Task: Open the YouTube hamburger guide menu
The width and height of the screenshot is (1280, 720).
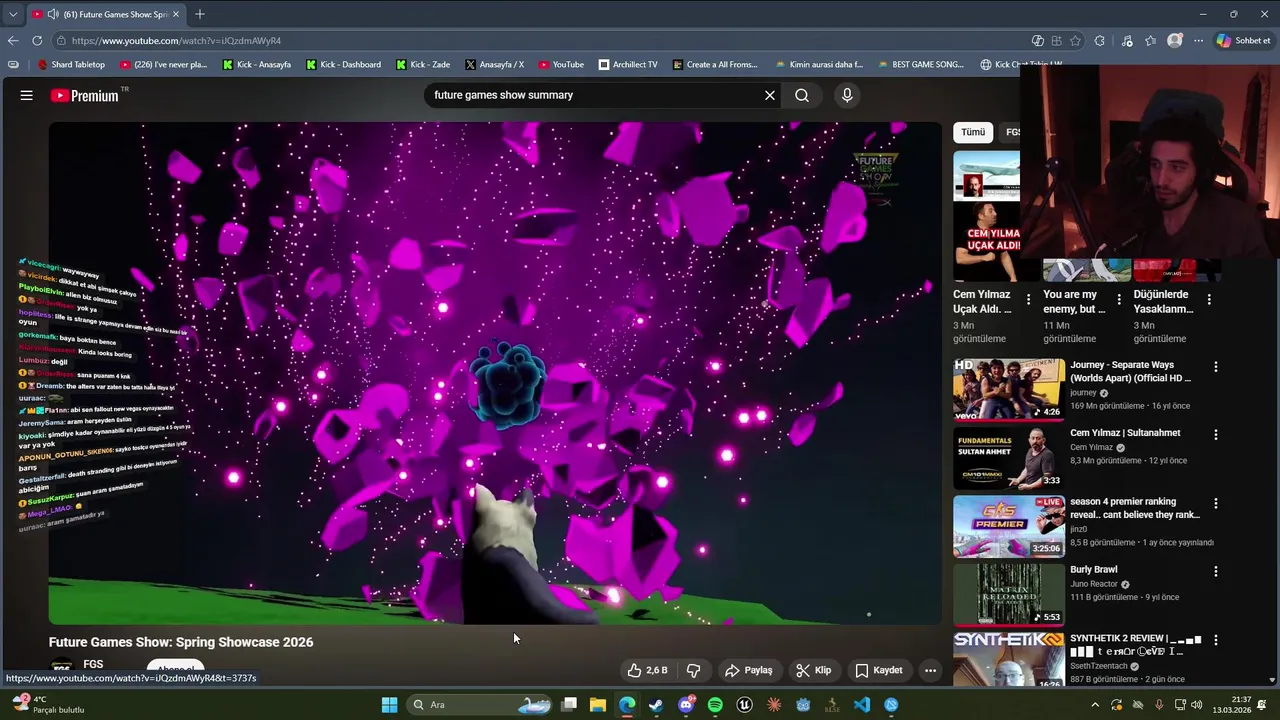Action: [x=26, y=95]
